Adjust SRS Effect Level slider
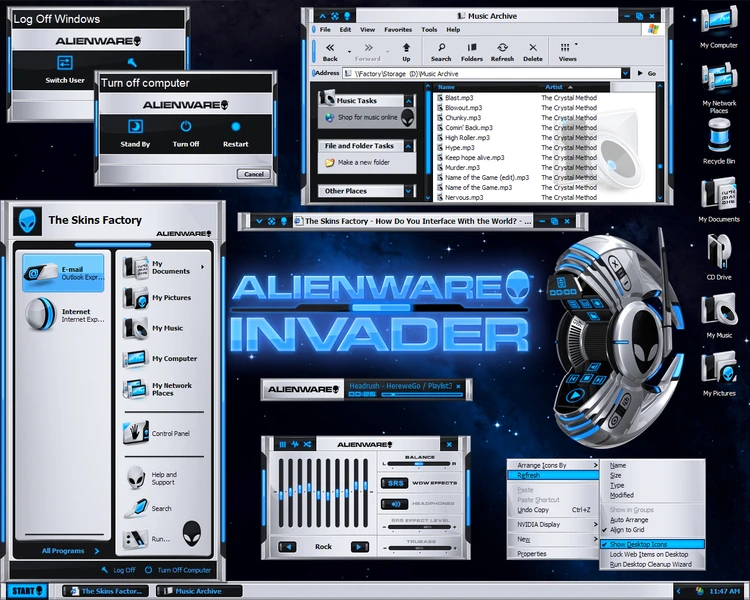This screenshot has width=750, height=600. [419, 527]
